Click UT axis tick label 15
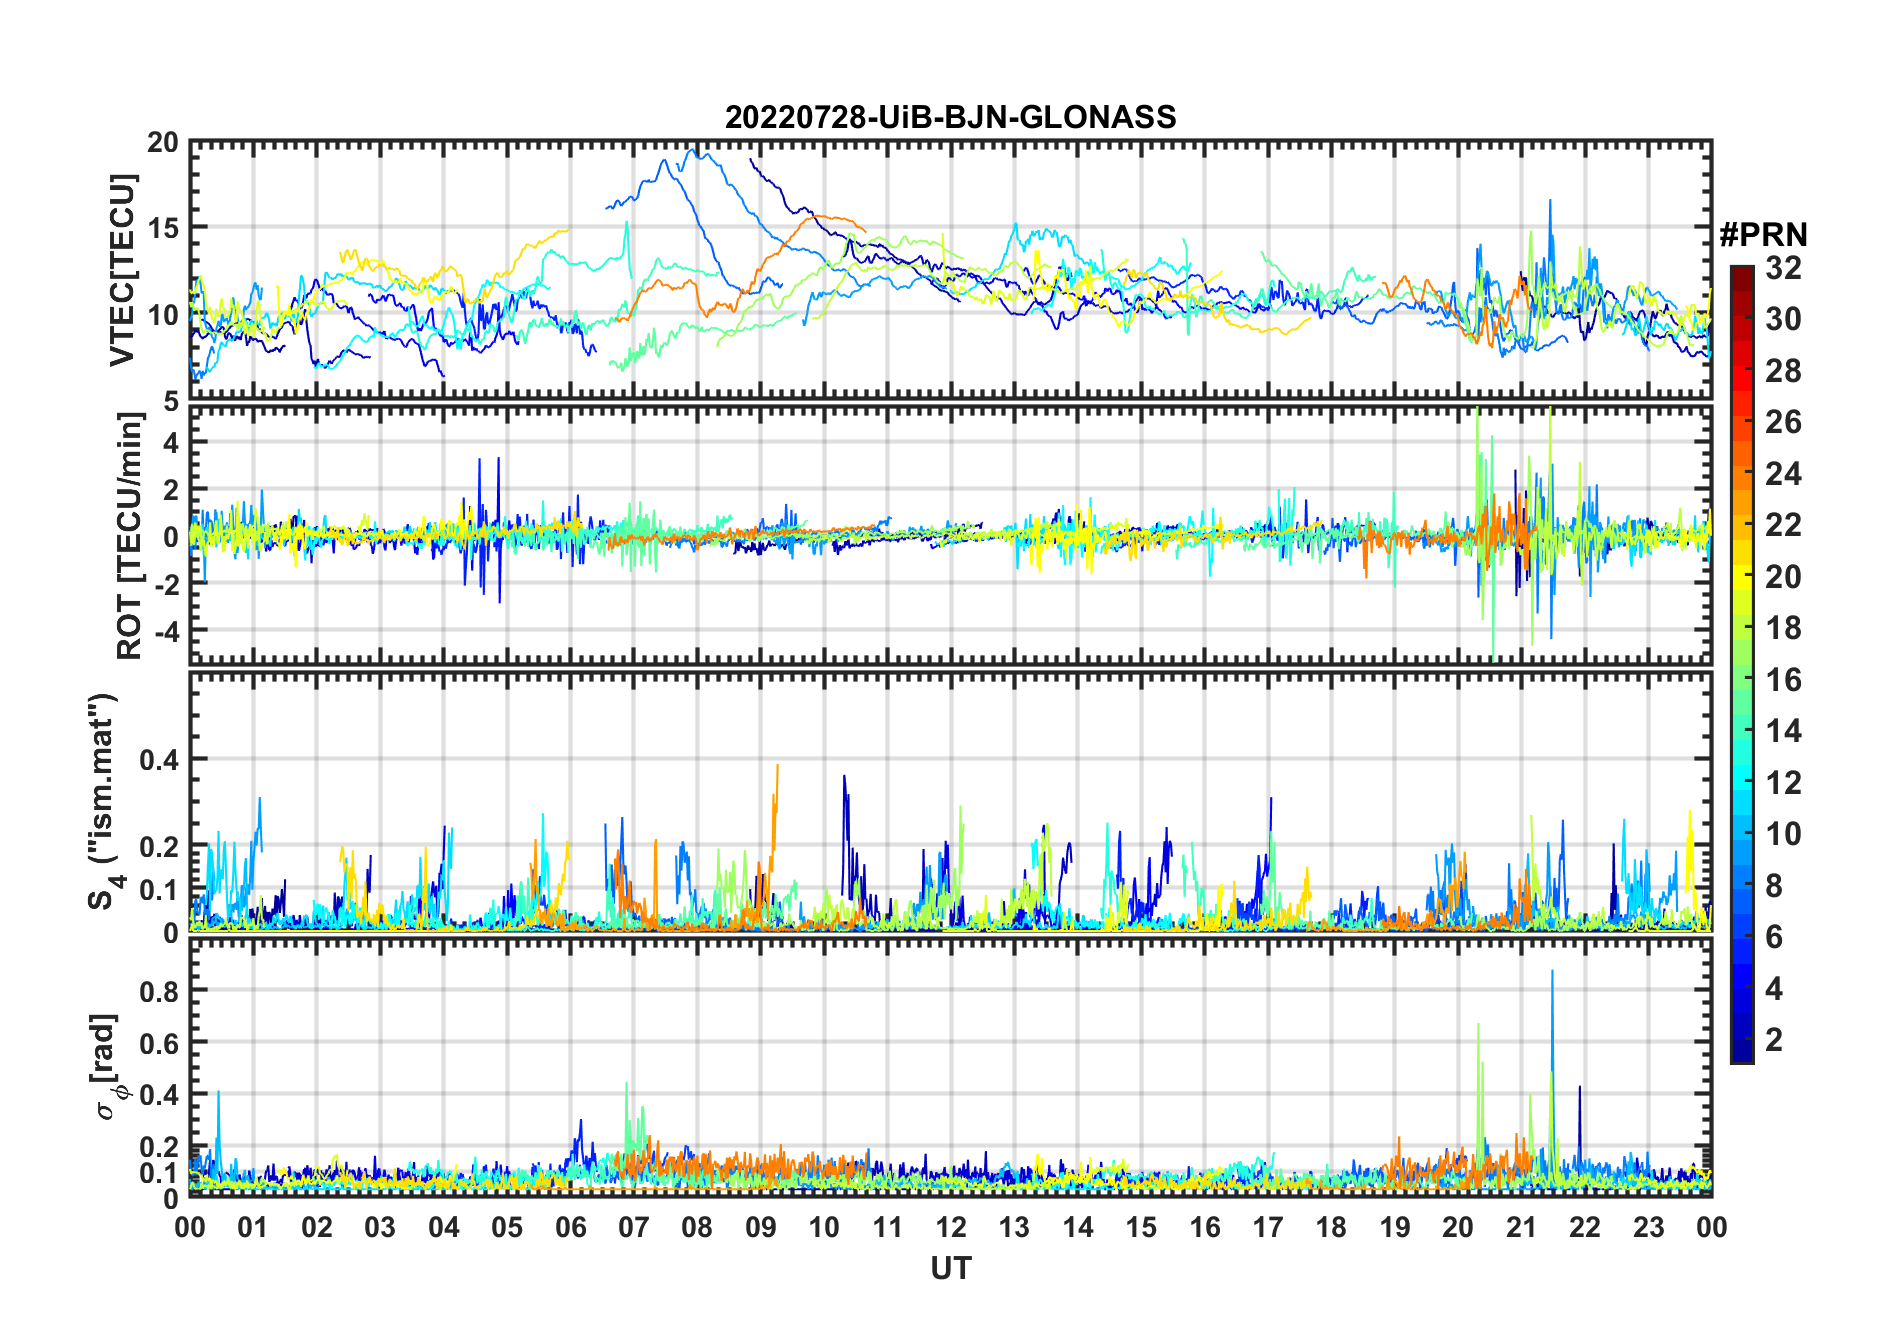The height and width of the screenshot is (1330, 1902). [1141, 1227]
